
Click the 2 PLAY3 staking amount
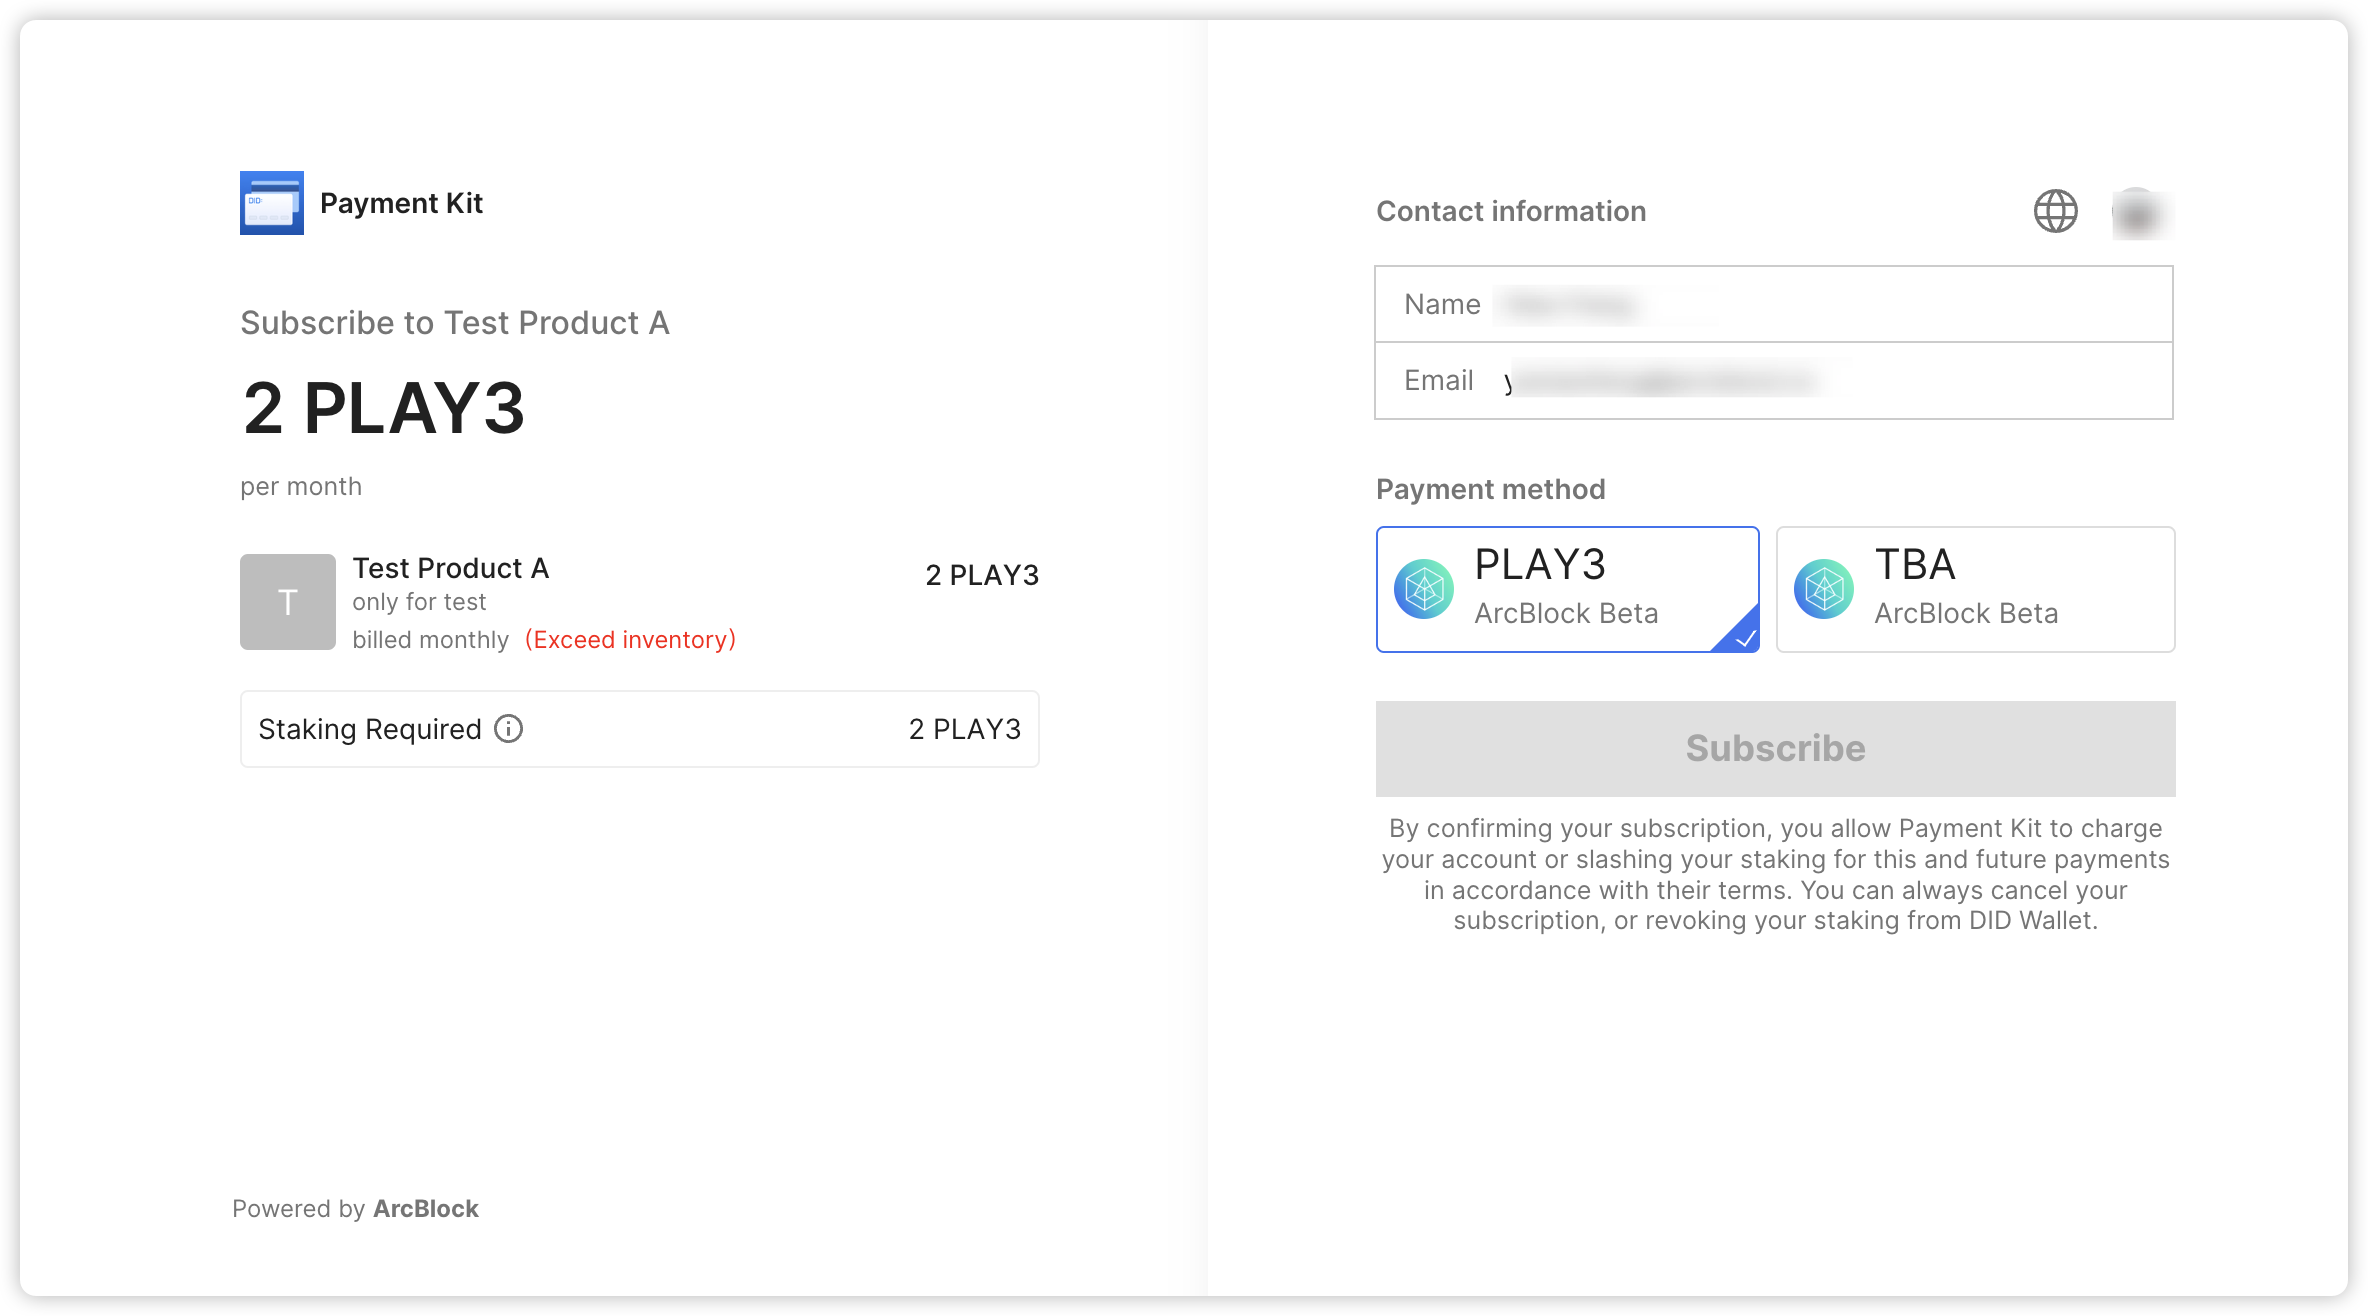coord(965,729)
